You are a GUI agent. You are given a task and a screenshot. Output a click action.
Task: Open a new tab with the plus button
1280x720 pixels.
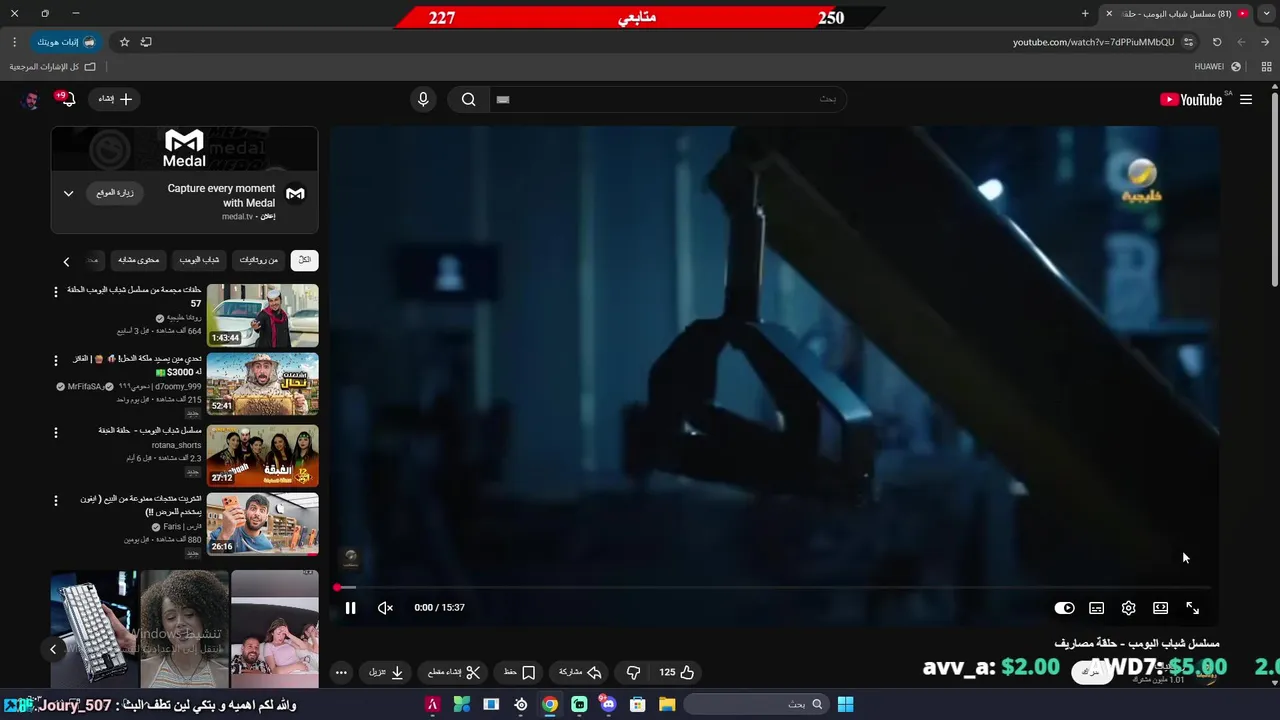pos(1085,14)
